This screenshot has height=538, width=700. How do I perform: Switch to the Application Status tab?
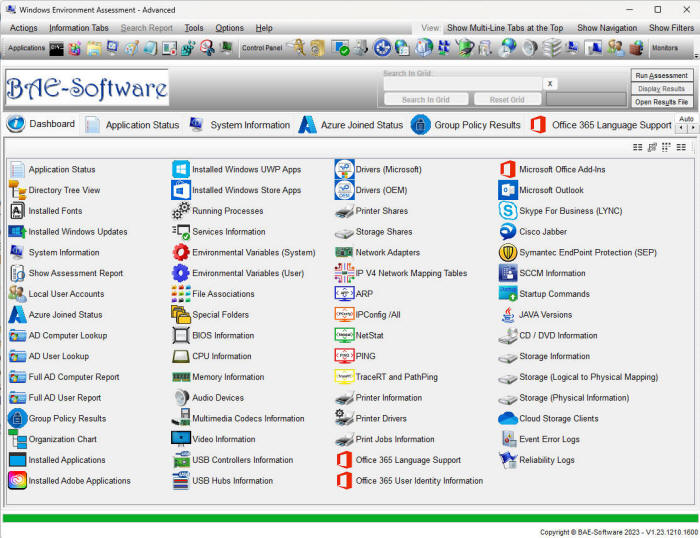tap(133, 125)
